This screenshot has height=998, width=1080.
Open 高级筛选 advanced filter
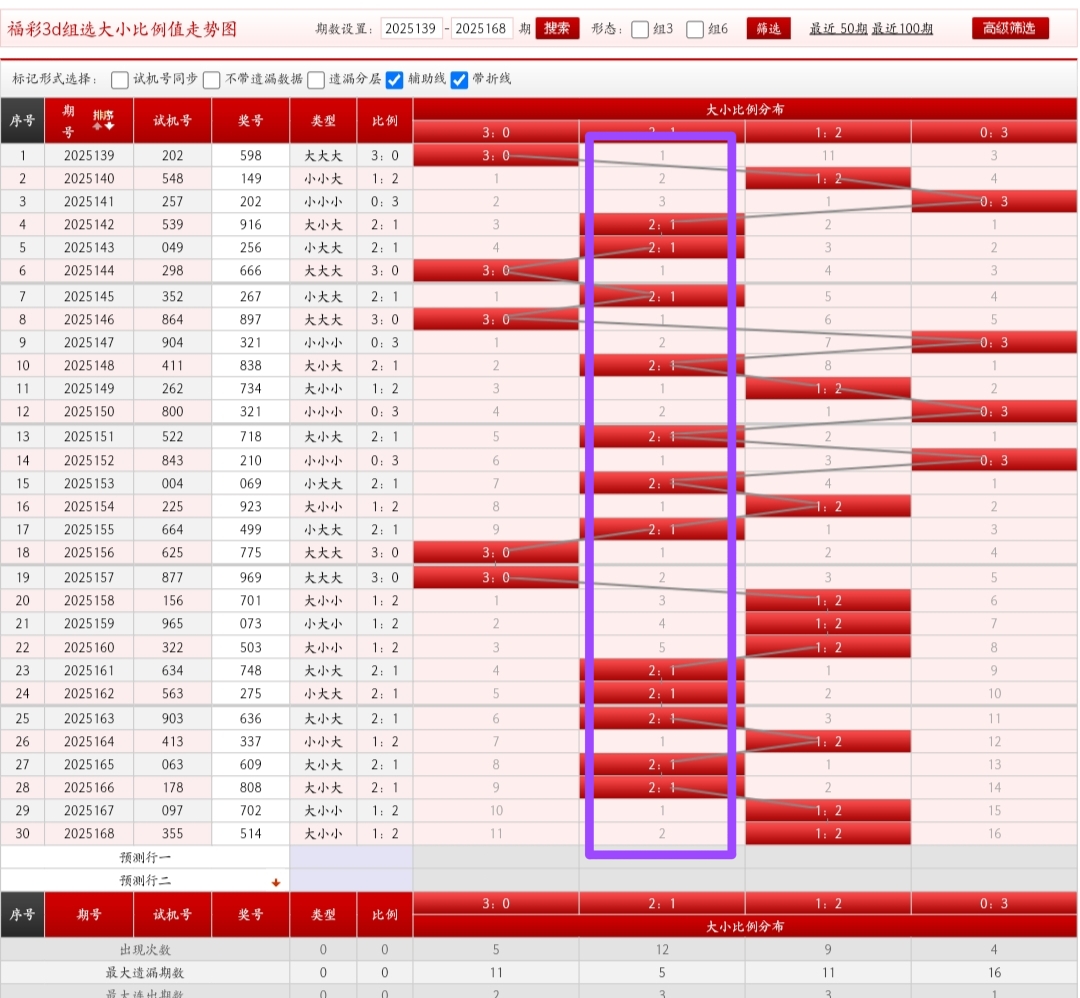tap(1010, 28)
